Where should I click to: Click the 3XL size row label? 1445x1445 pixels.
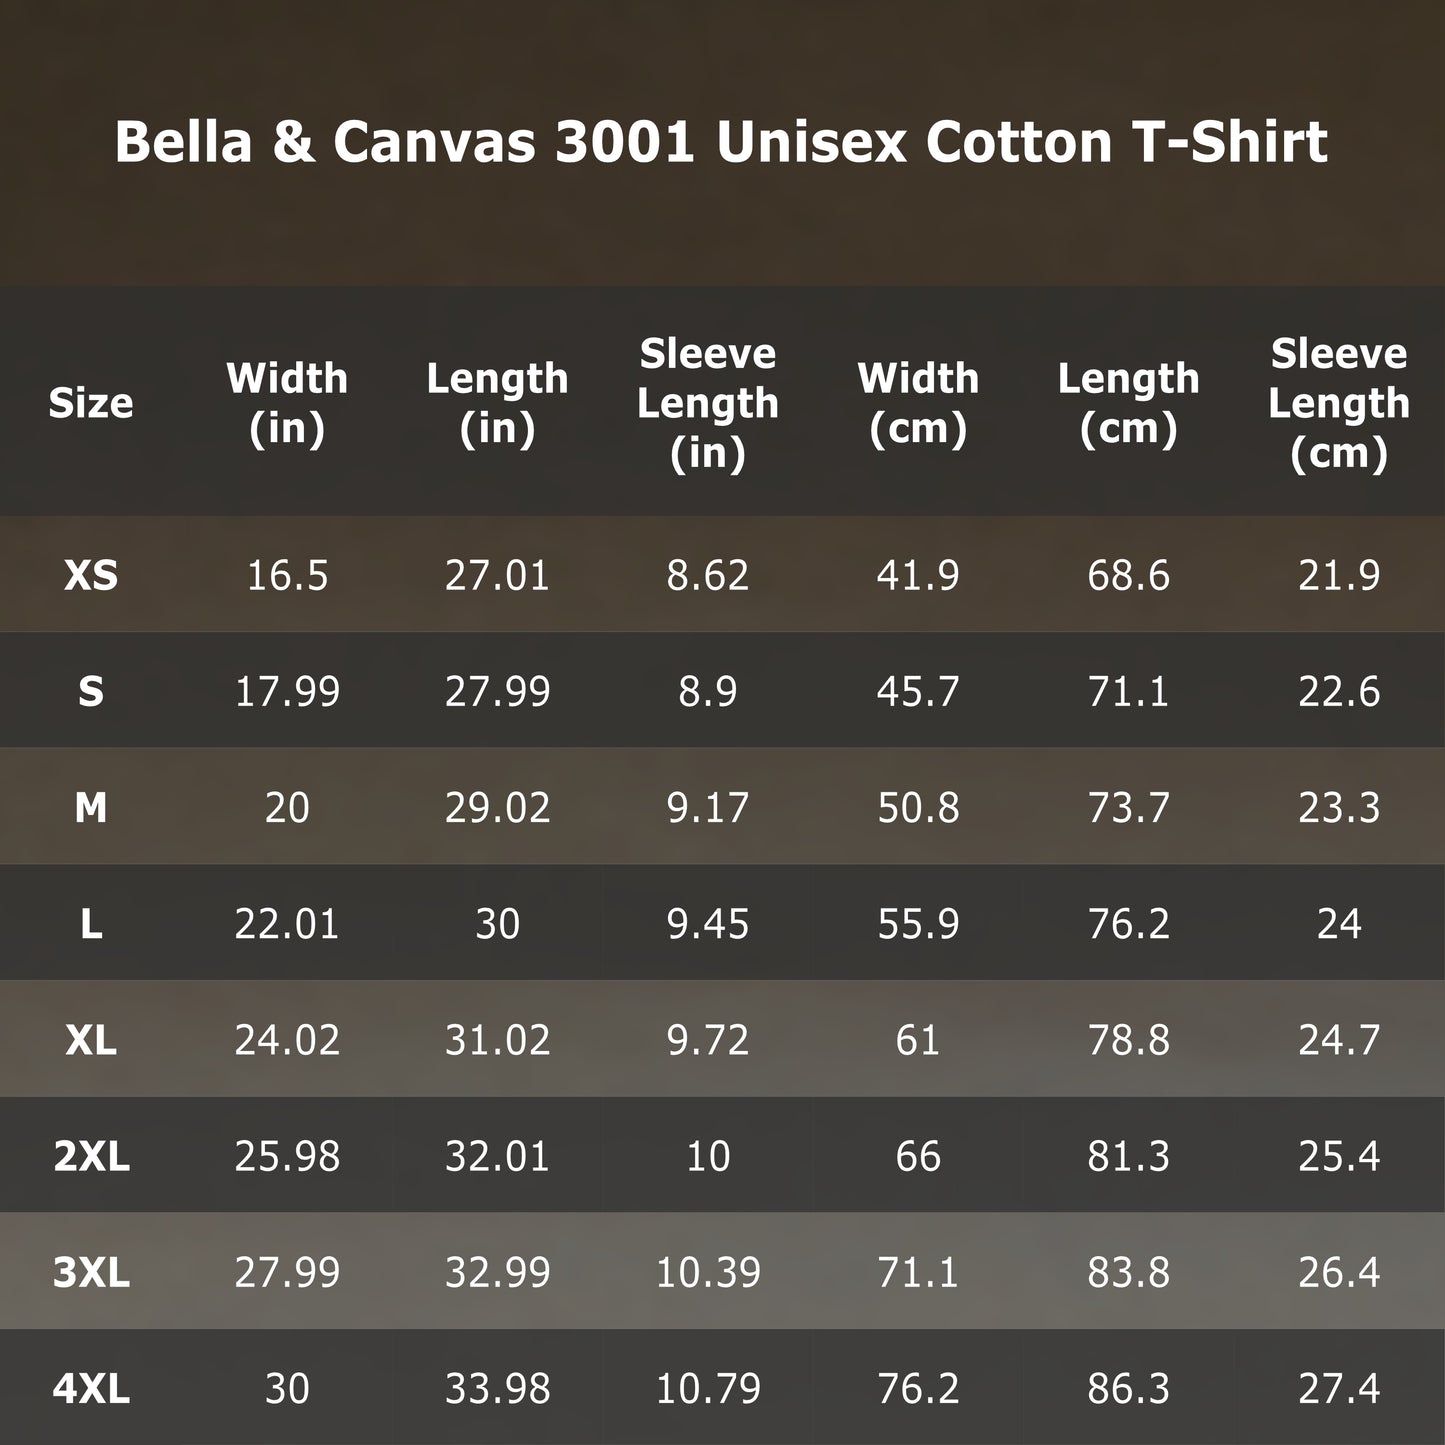(91, 1272)
